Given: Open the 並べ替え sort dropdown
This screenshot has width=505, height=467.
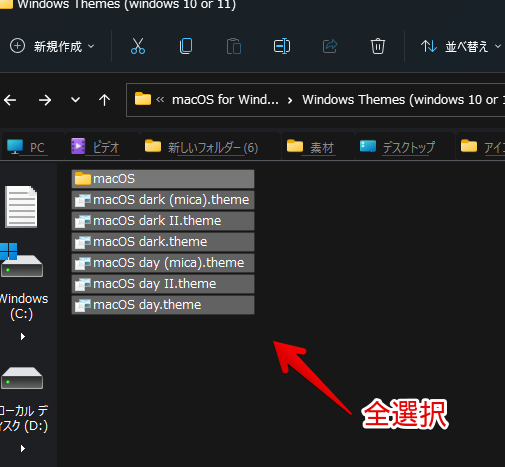Looking at the screenshot, I should click(461, 46).
